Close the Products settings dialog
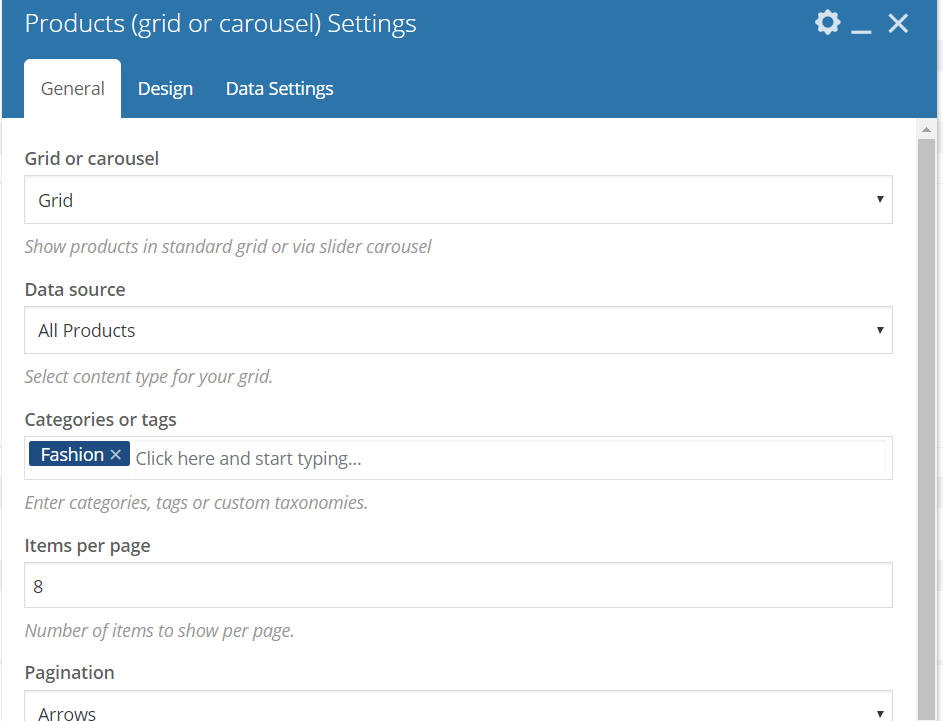 point(898,23)
